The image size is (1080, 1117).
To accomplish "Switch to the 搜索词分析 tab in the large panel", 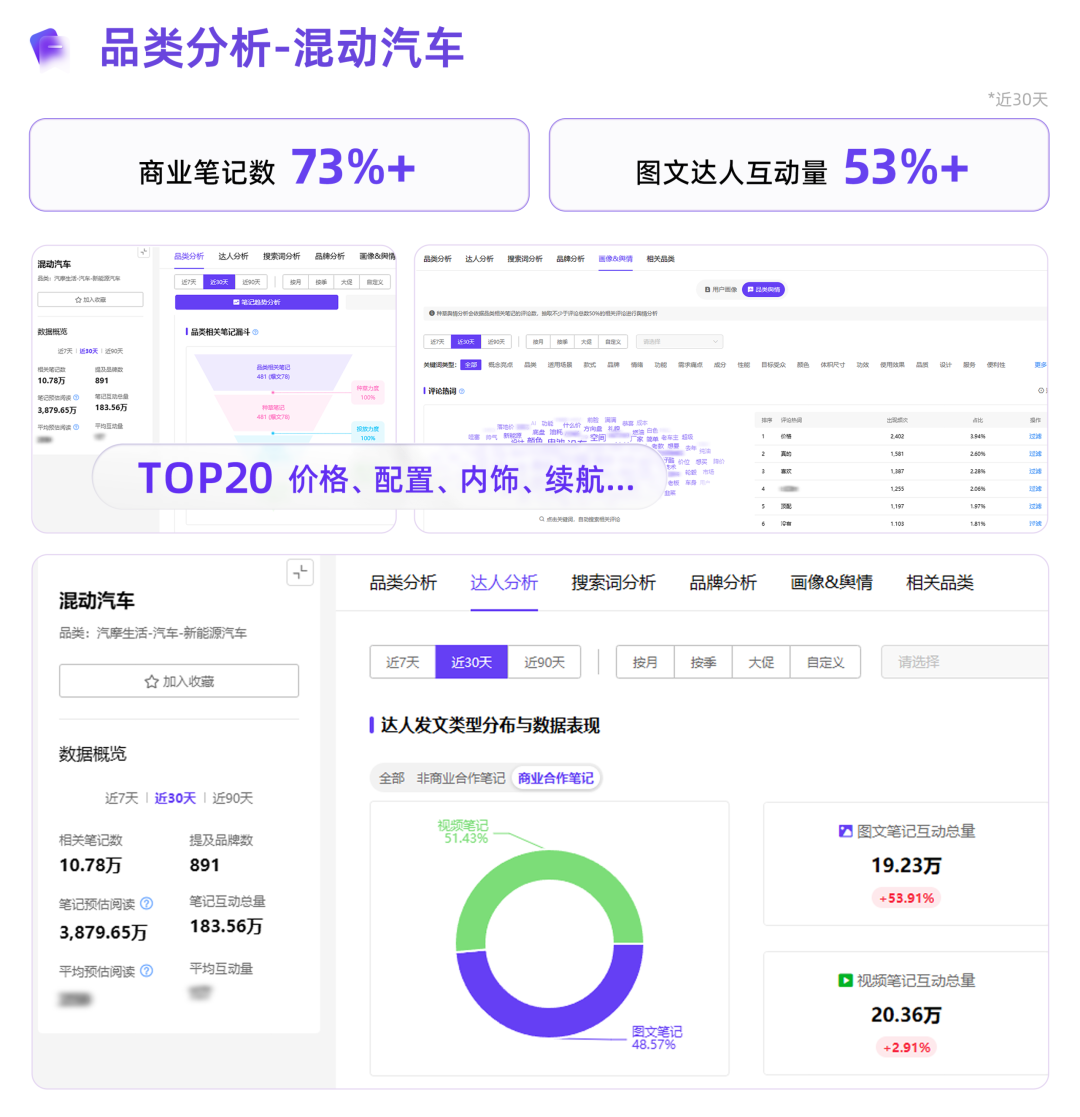I will (x=613, y=583).
